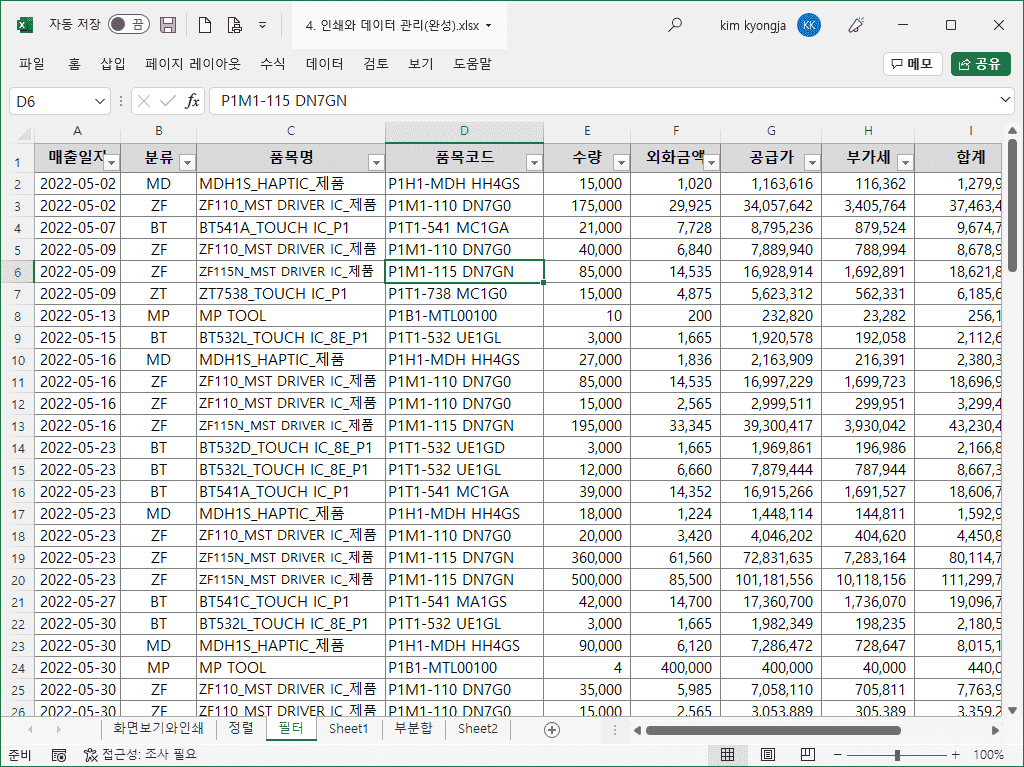This screenshot has height=767, width=1024.
Task: Open the 외화금액 filter dropdown
Action: click(x=712, y=161)
